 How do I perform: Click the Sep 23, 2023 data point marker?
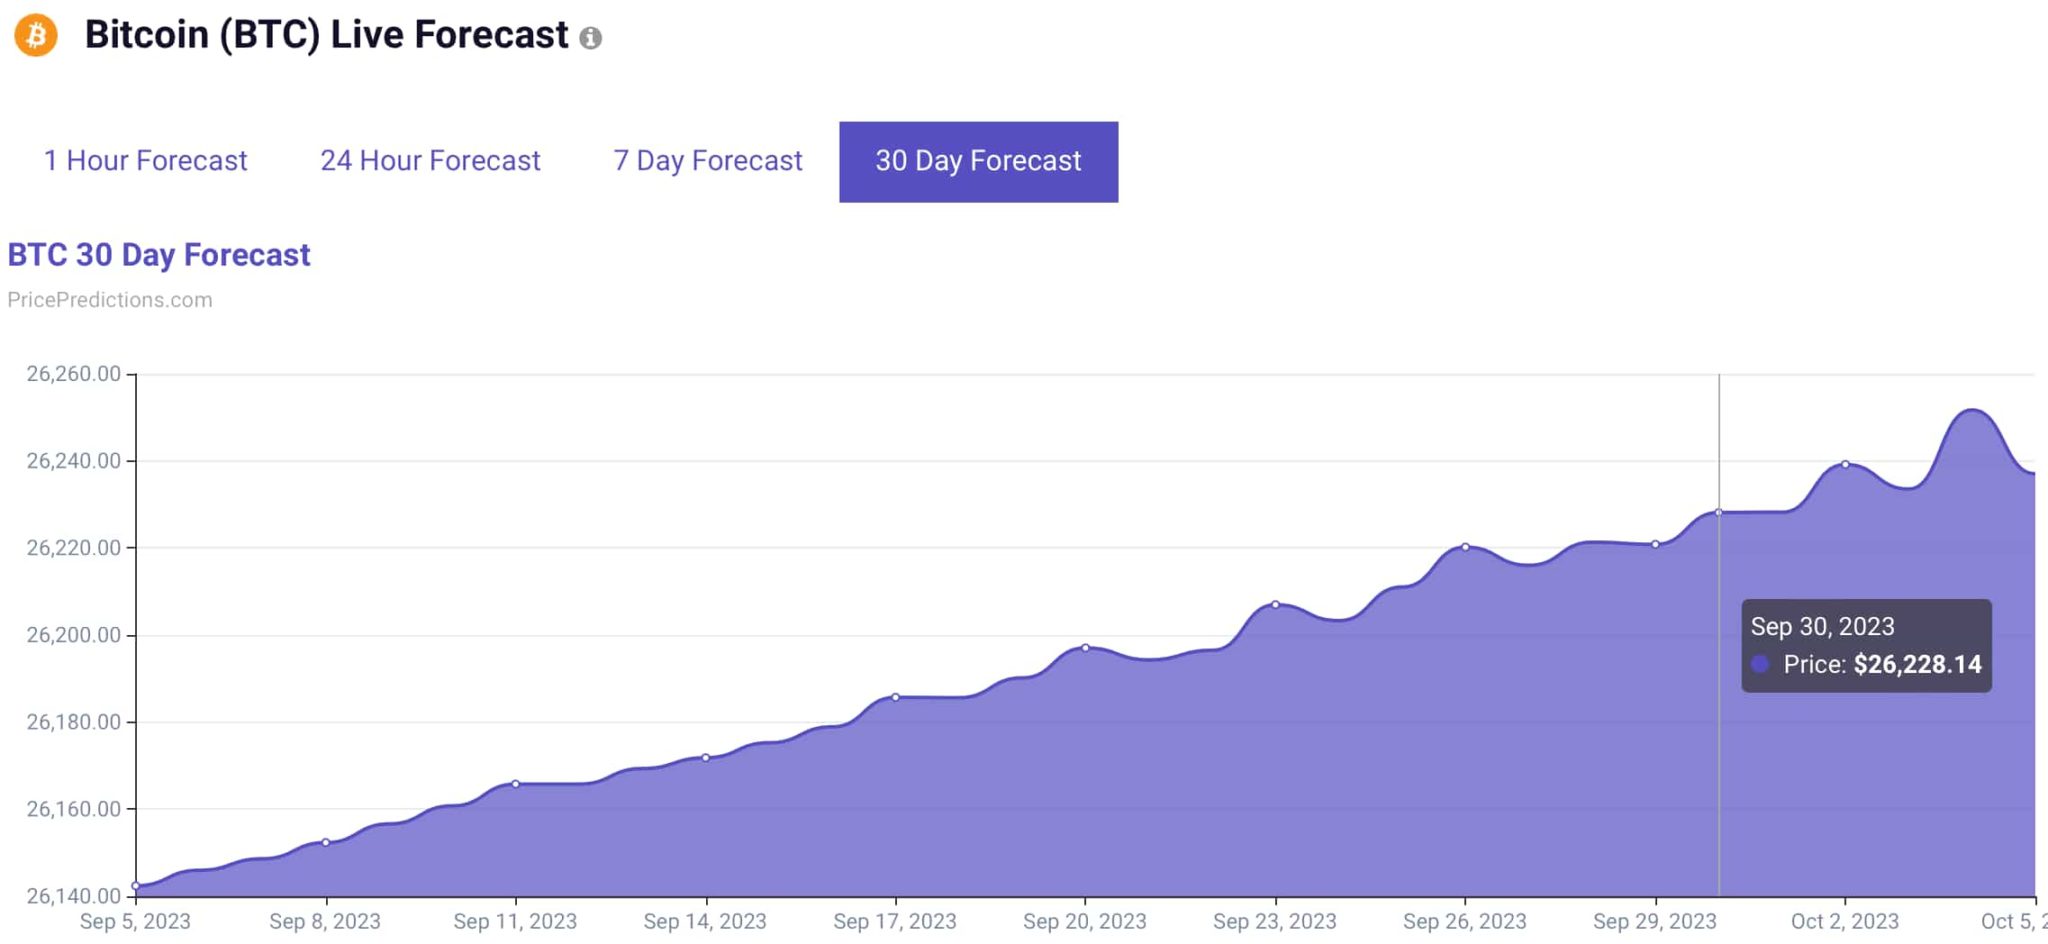(1276, 604)
